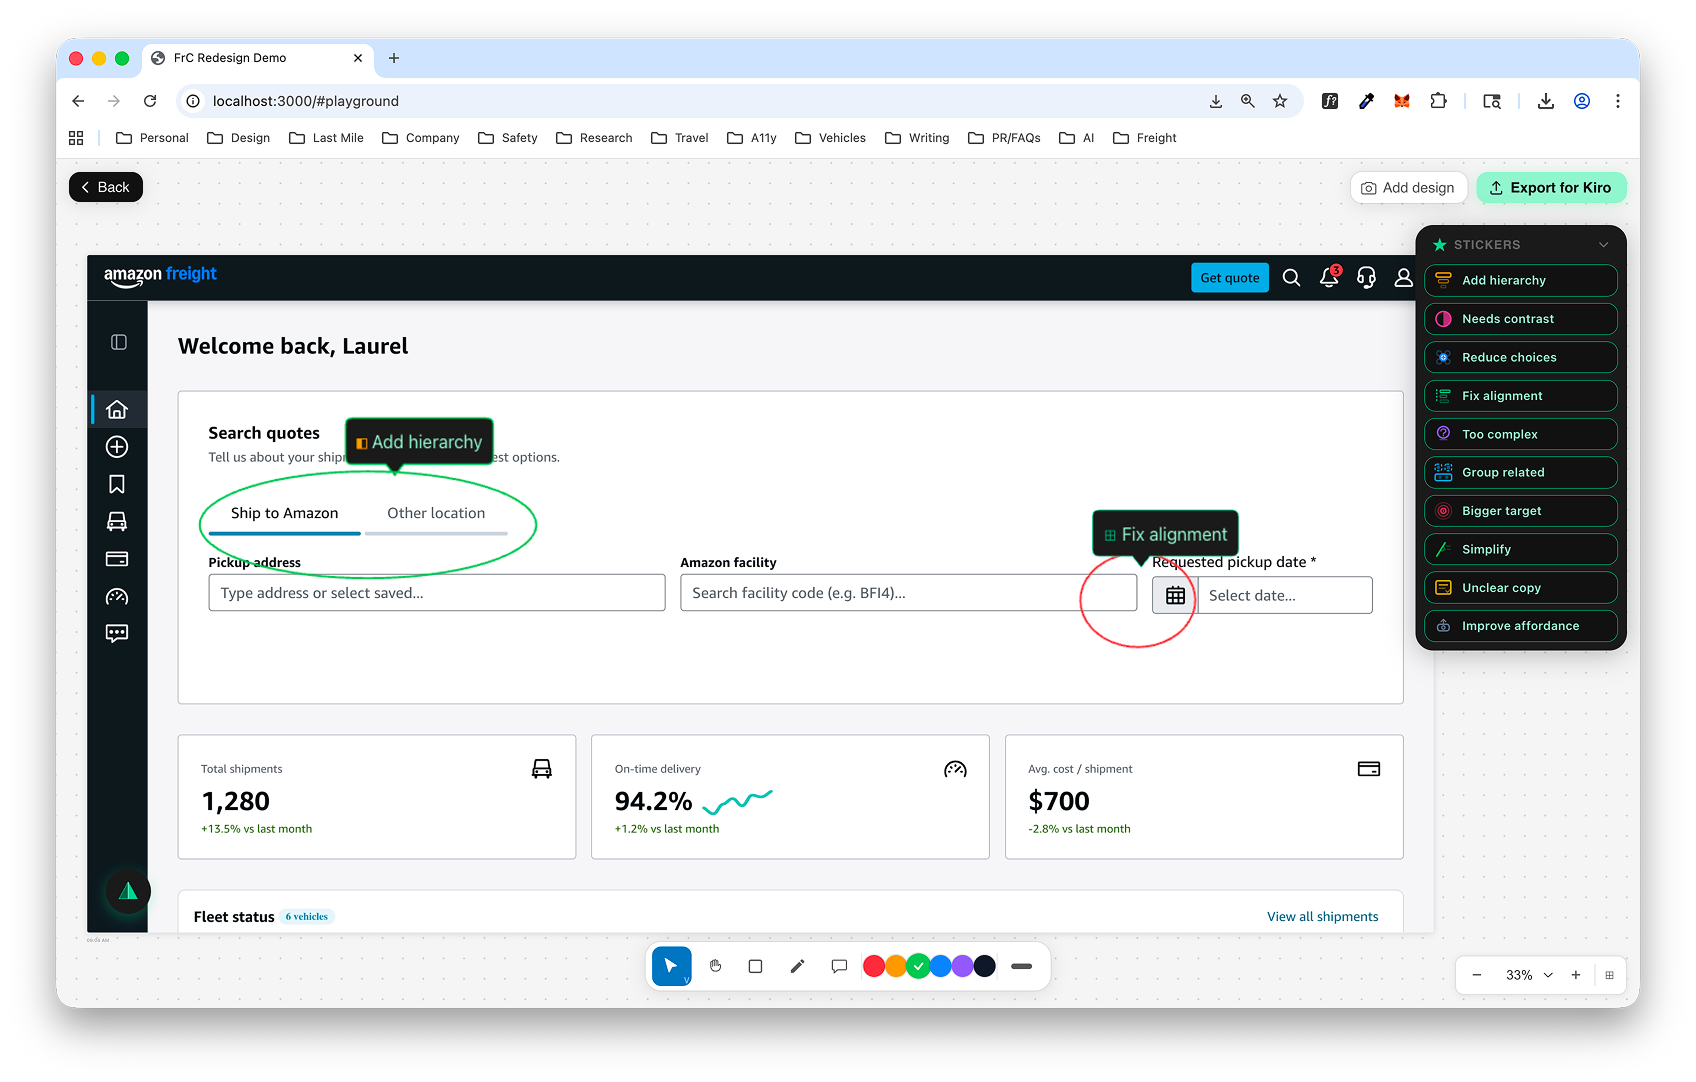Click the headset support icon

point(1366,278)
